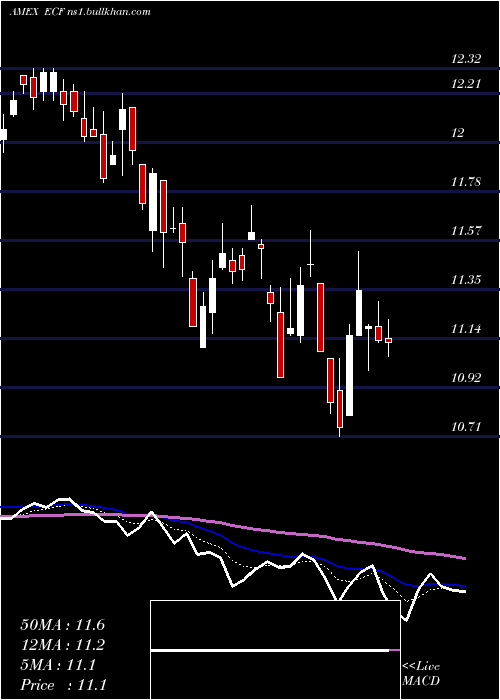Click the 12.21 price level label
This screenshot has width=500, height=700.
[466, 83]
